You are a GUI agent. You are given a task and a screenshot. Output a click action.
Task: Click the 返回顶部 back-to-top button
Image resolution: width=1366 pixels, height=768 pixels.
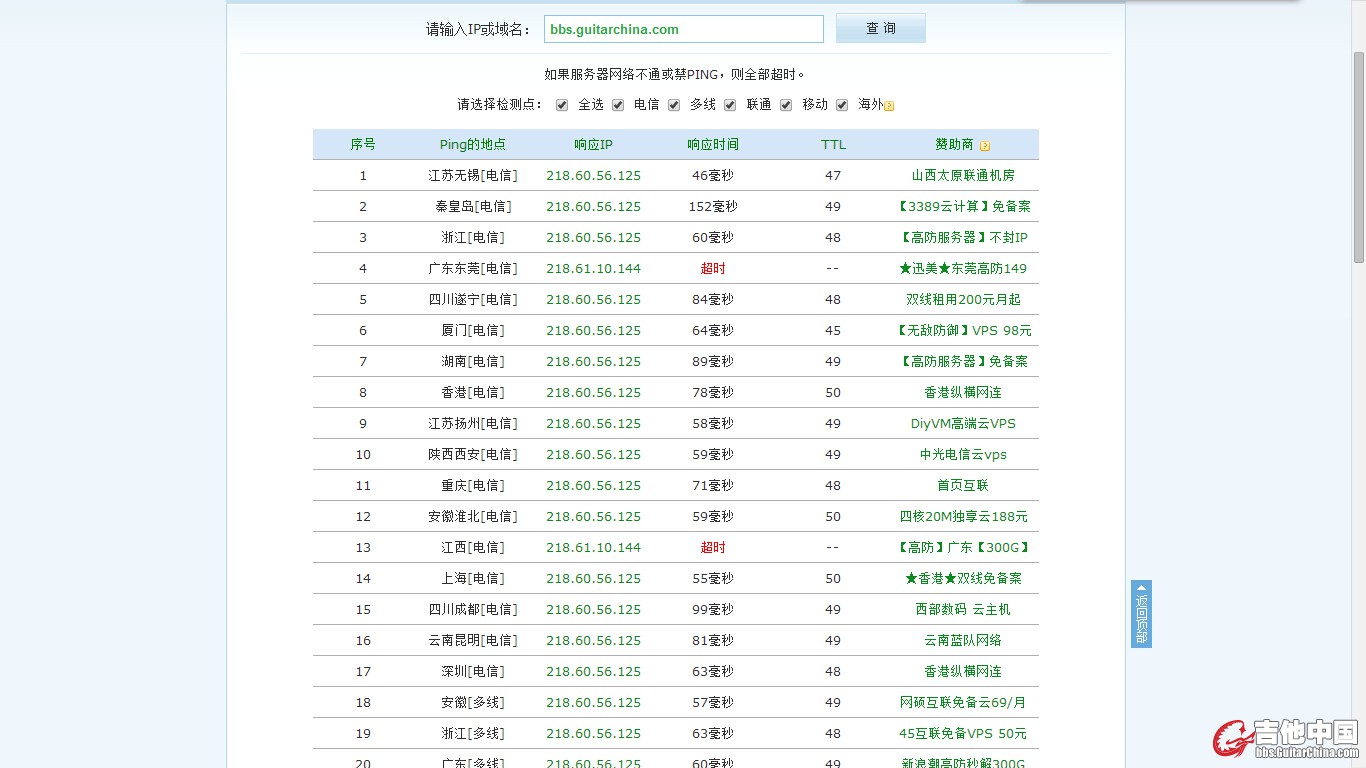click(x=1141, y=614)
